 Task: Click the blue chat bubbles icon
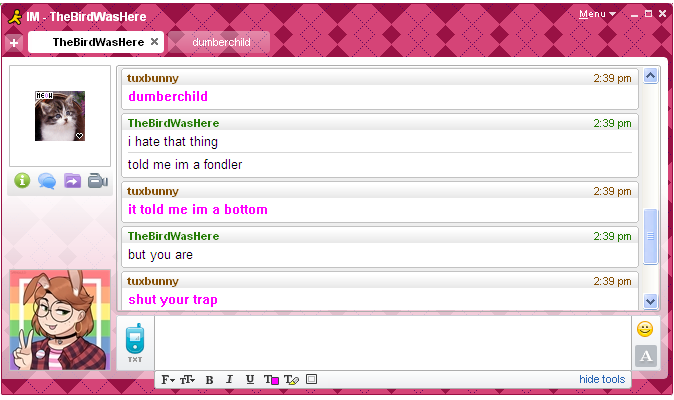[x=47, y=181]
